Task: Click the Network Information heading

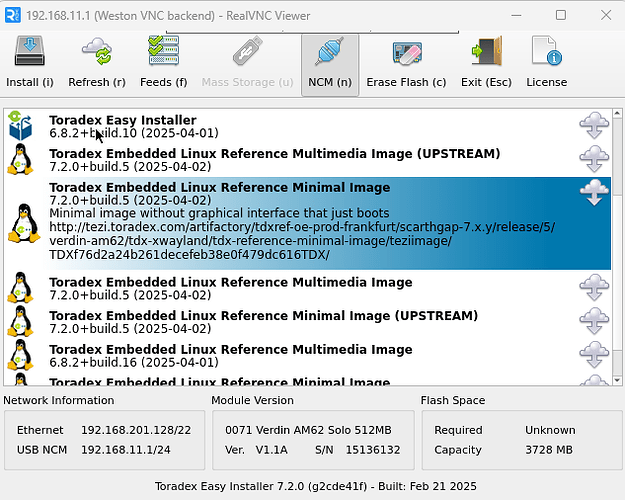Action: (x=59, y=400)
